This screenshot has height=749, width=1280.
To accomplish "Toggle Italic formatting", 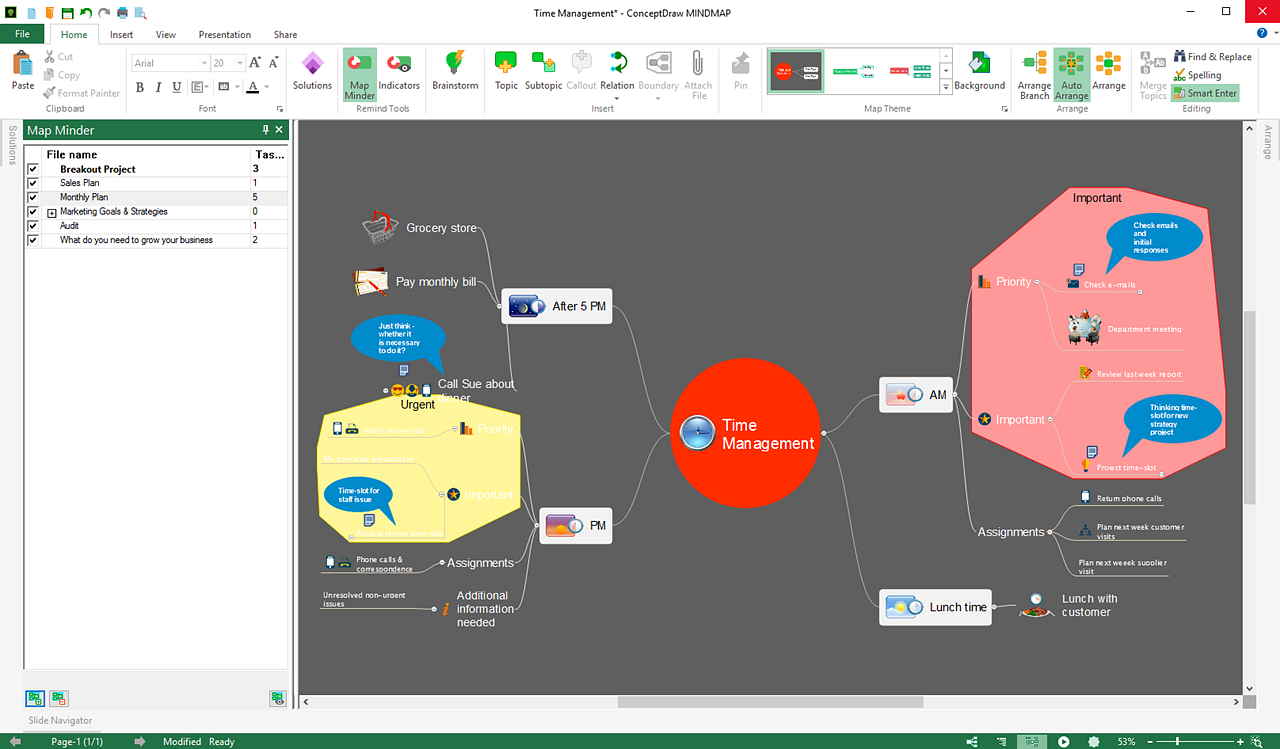I will [157, 87].
